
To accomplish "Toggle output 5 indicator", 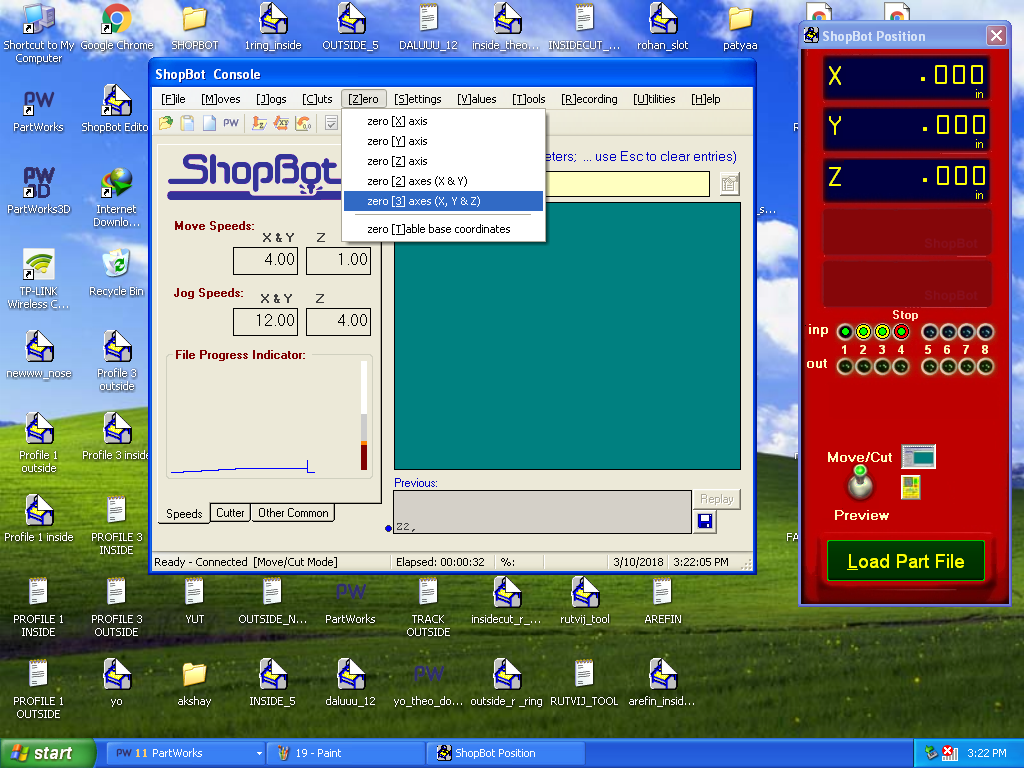I will (929, 367).
